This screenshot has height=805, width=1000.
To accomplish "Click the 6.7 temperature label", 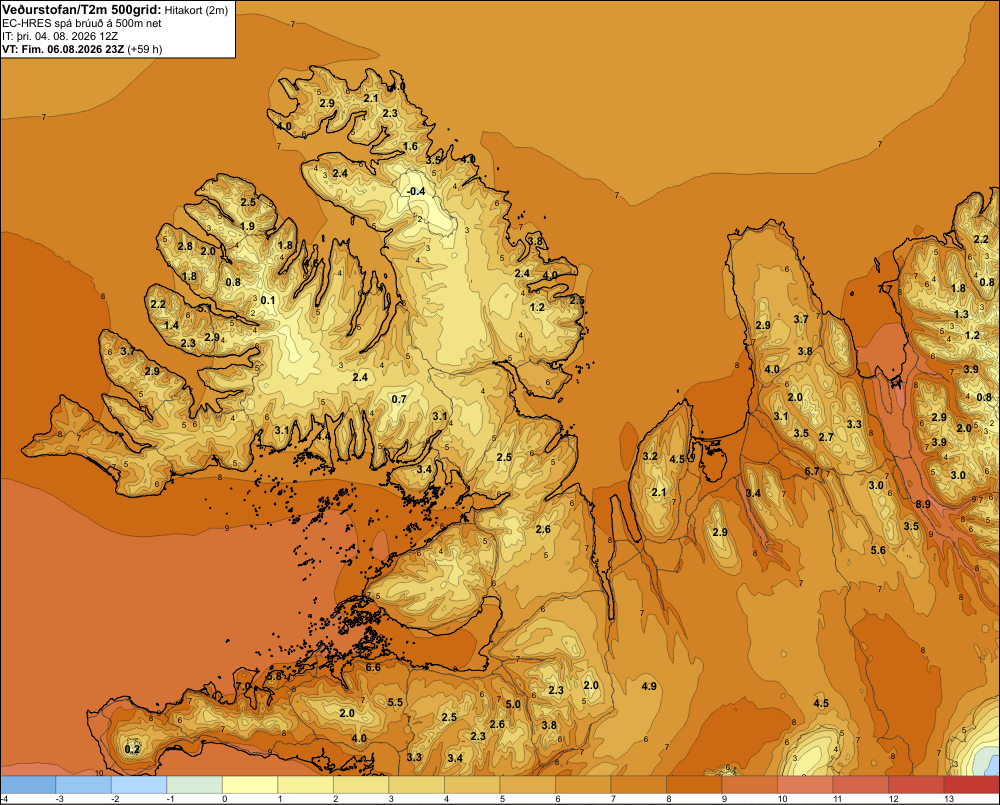I will click(812, 472).
